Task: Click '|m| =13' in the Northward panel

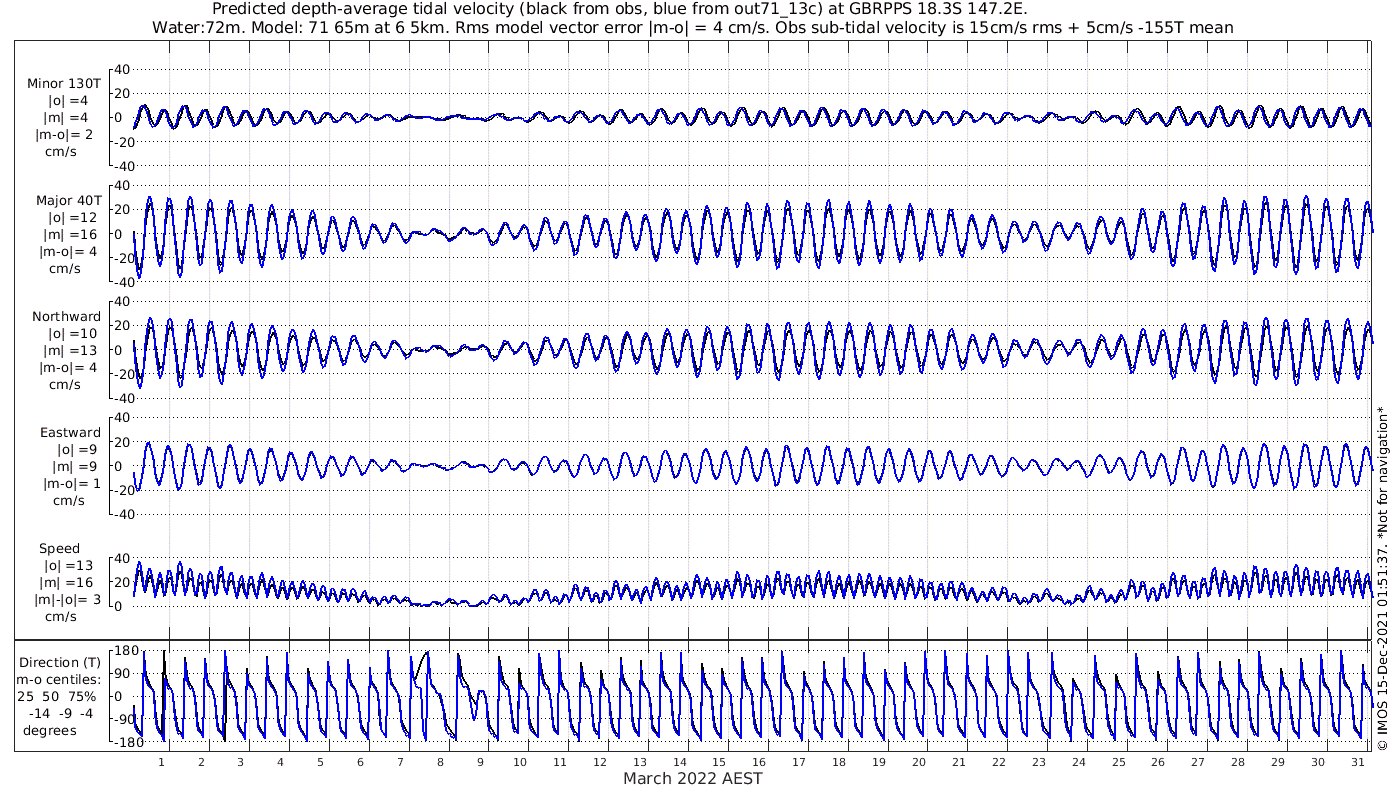Action: [69, 351]
